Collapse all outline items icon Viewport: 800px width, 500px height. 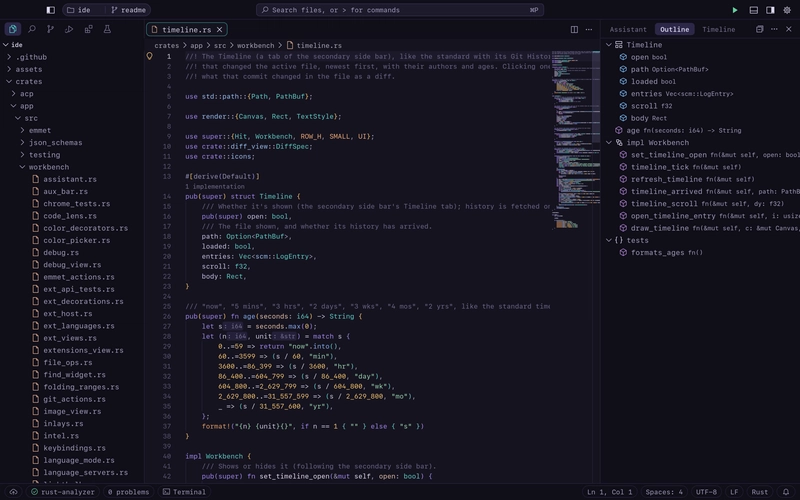[x=759, y=29]
